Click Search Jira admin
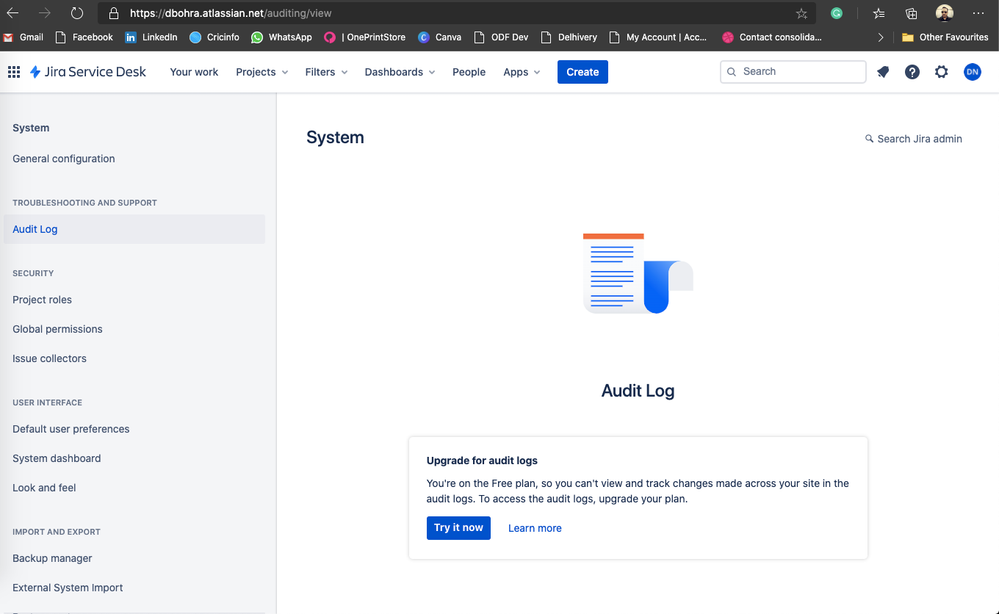Screen dimensions: 999x614 [x=913, y=139]
